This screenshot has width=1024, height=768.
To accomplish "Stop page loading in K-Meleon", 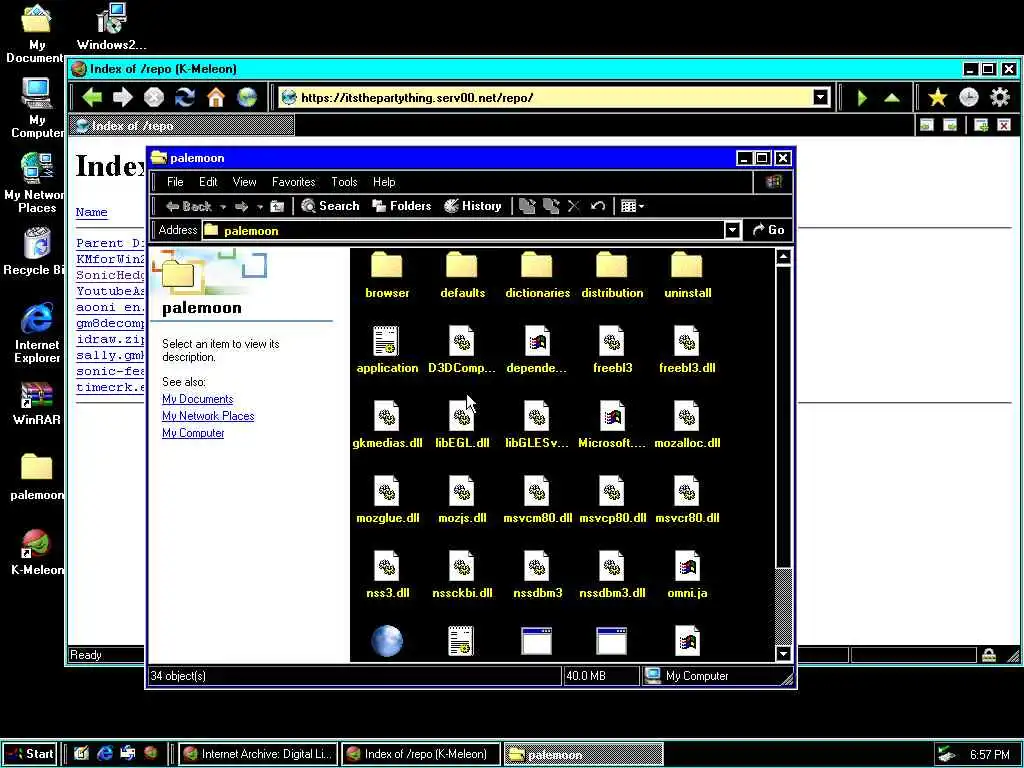I will tap(153, 98).
